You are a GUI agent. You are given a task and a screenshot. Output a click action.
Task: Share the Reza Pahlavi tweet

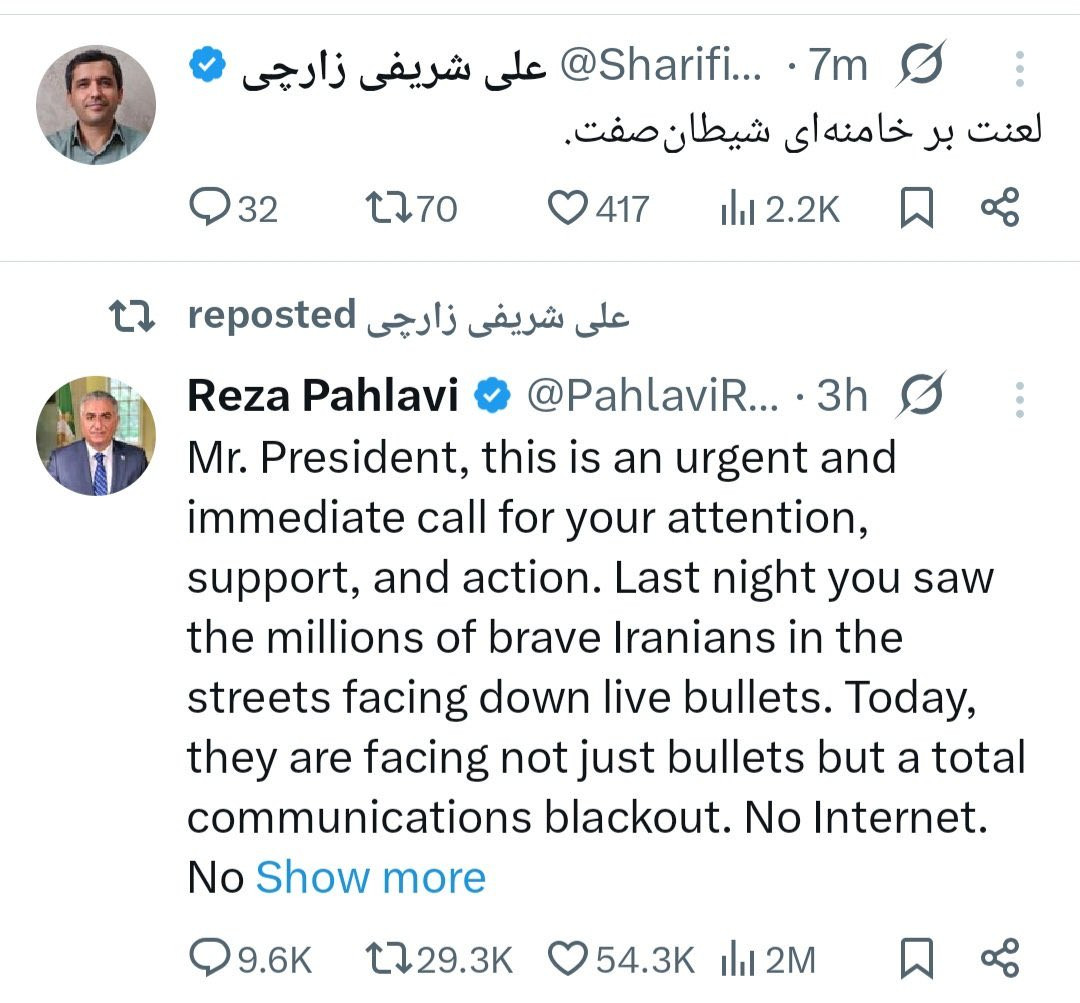(x=1000, y=960)
